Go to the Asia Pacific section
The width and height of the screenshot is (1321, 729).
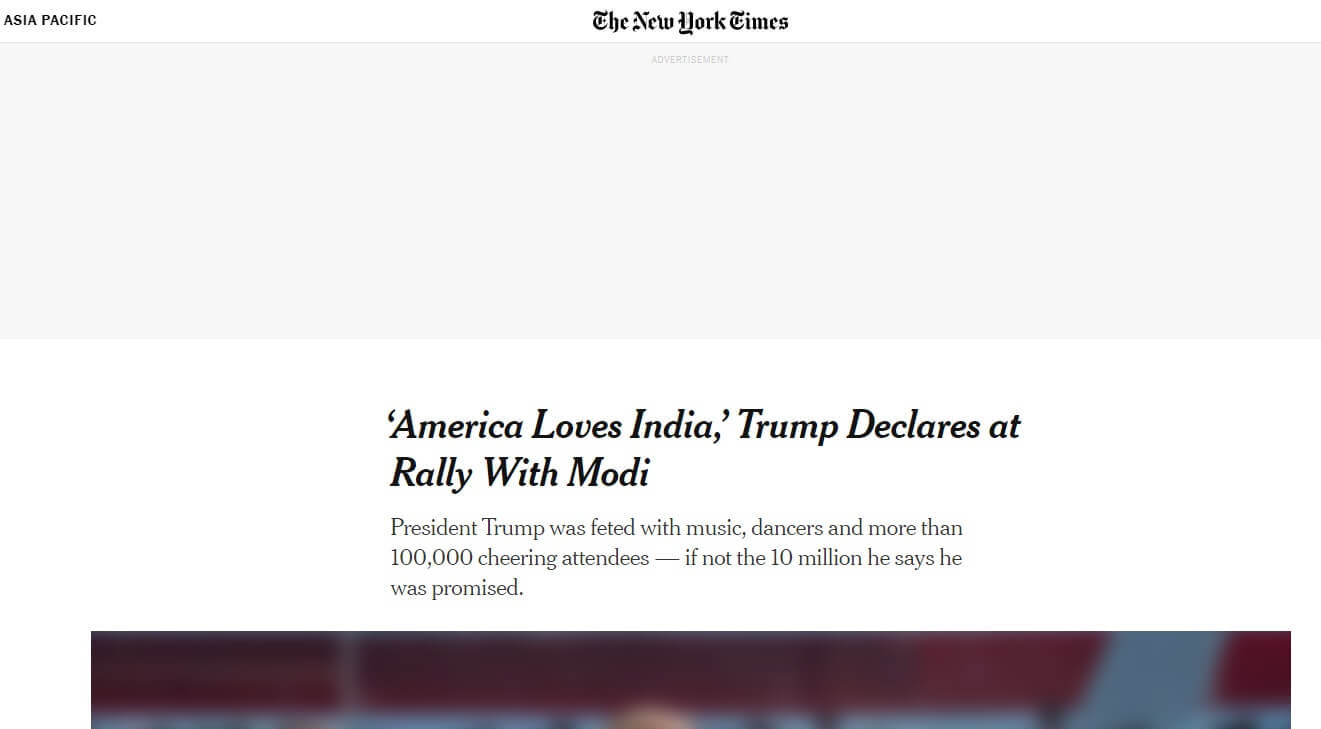[50, 20]
